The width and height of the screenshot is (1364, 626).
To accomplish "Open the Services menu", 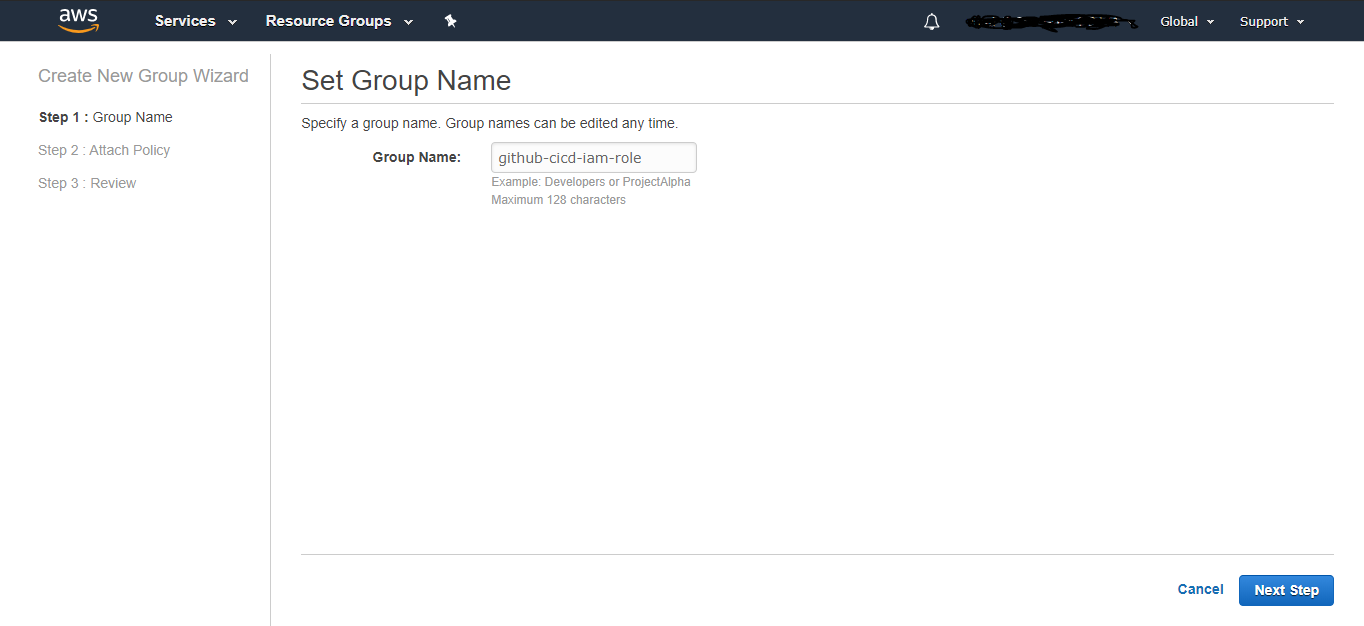I will [195, 20].
